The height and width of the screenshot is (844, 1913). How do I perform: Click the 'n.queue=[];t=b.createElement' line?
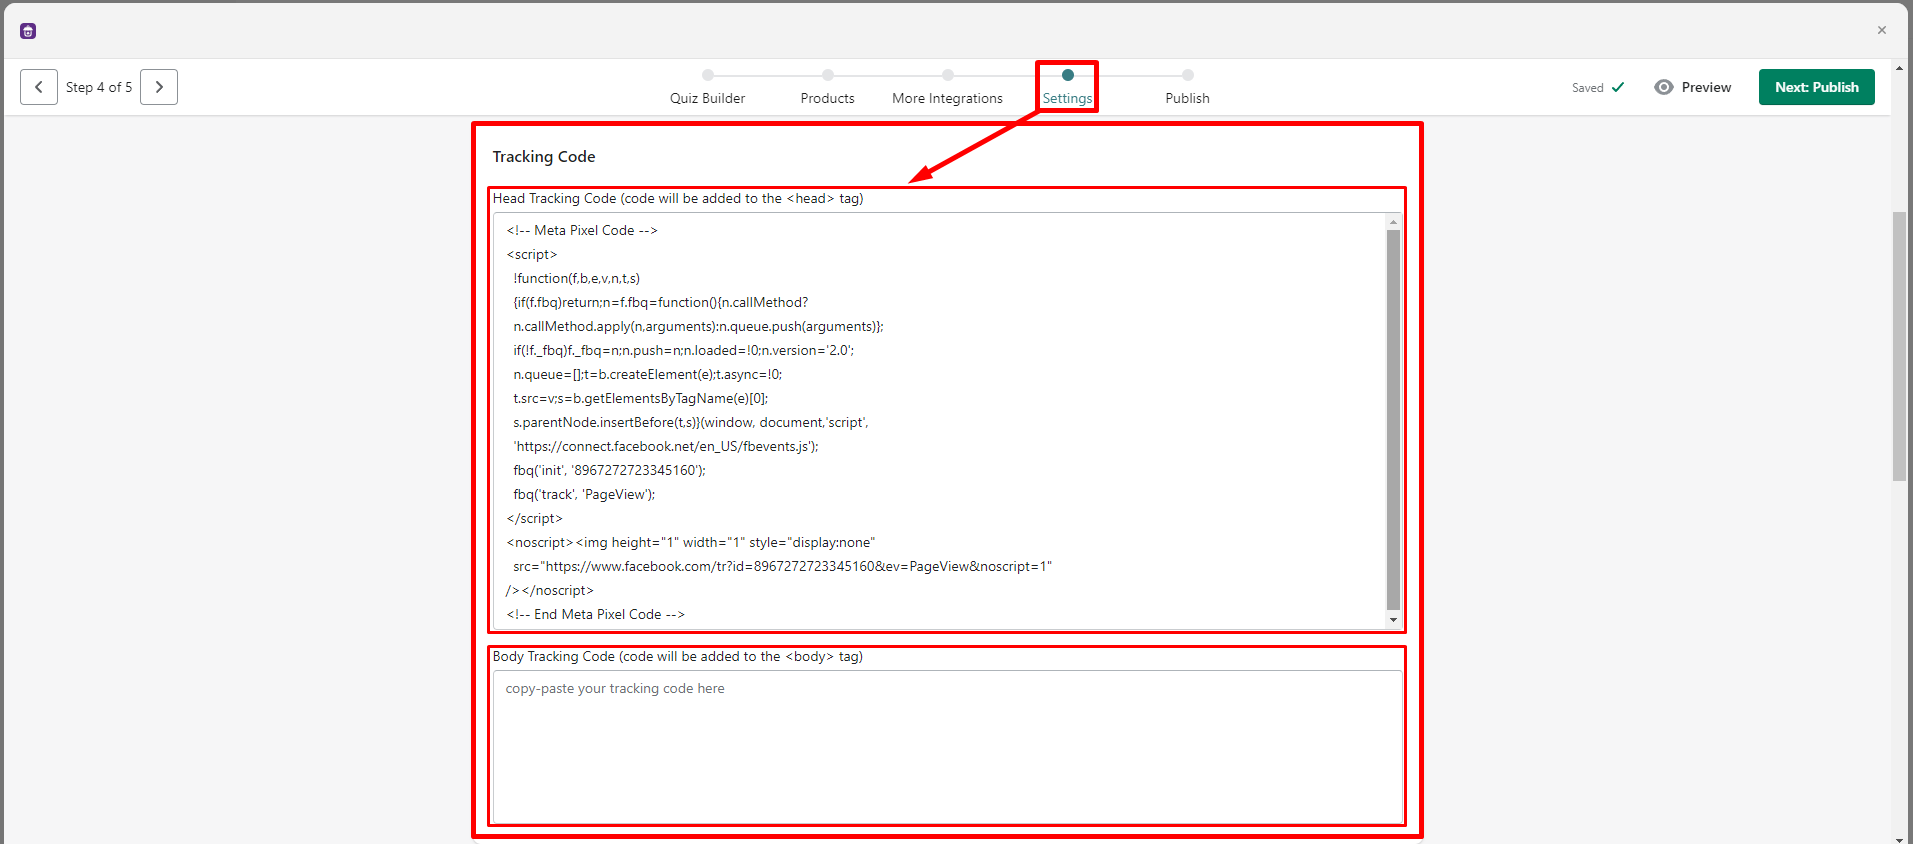pos(647,374)
